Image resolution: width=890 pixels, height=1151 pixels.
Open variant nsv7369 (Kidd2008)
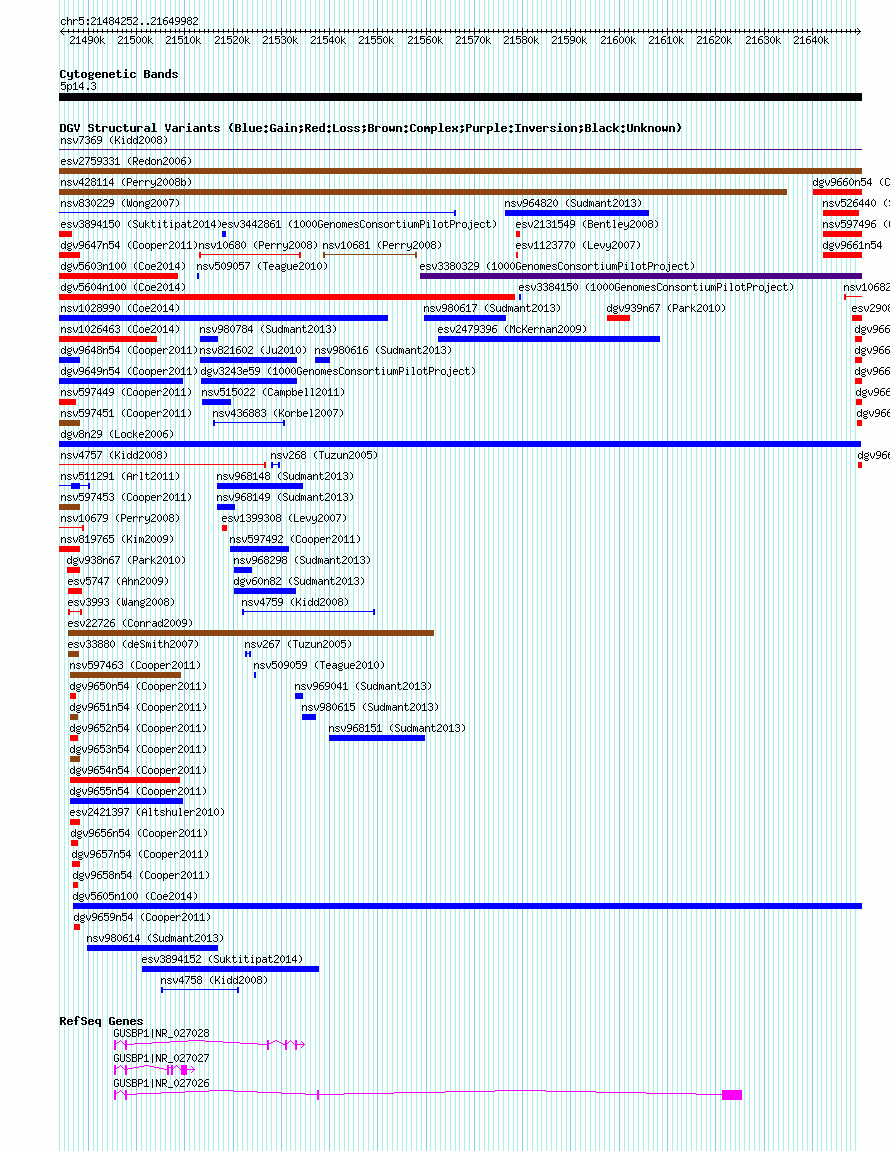[114, 140]
